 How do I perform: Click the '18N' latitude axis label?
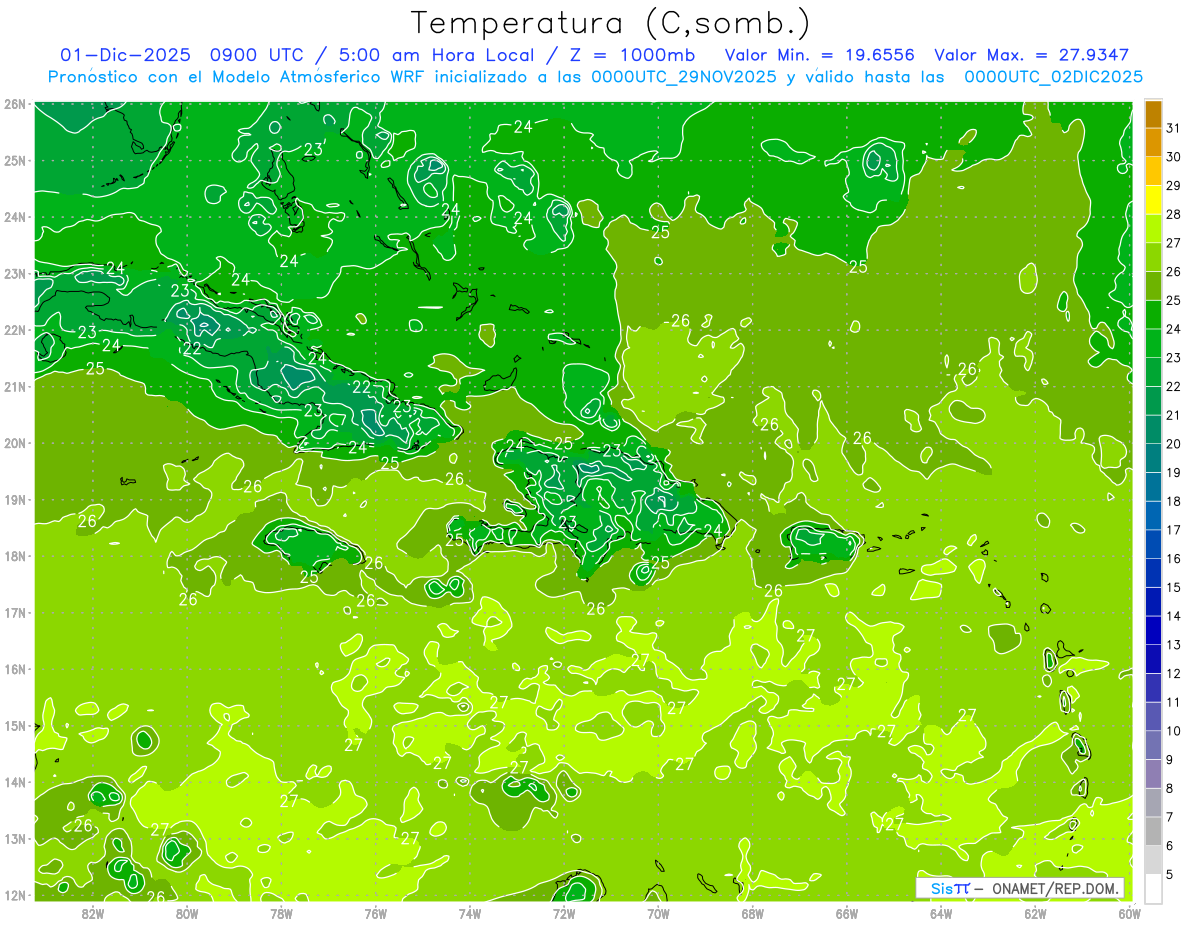point(15,556)
